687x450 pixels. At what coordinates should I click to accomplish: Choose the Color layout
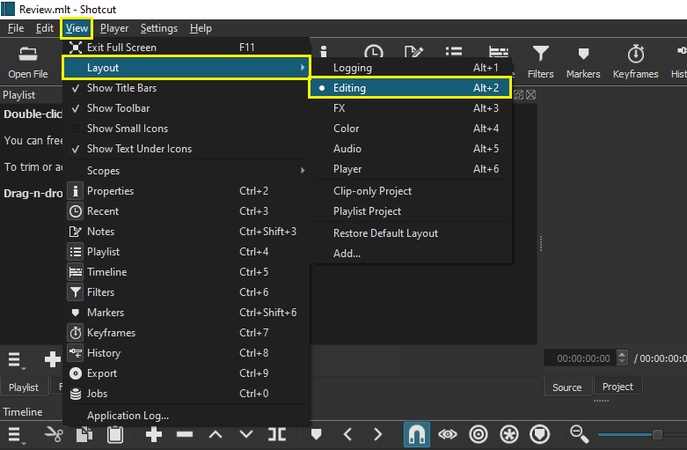point(411,128)
